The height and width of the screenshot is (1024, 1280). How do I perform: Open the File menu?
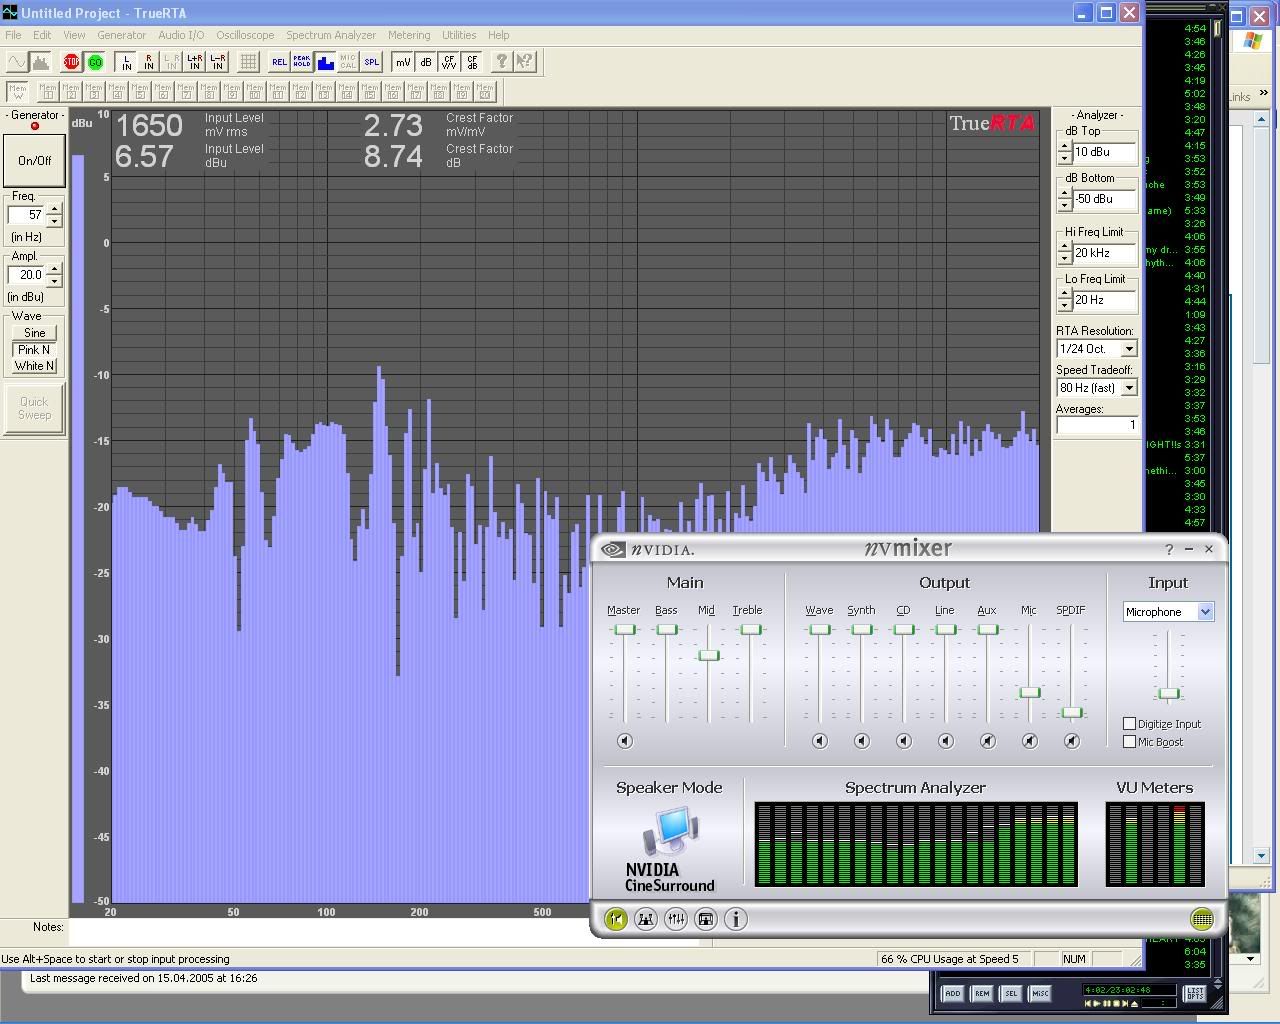[x=14, y=35]
